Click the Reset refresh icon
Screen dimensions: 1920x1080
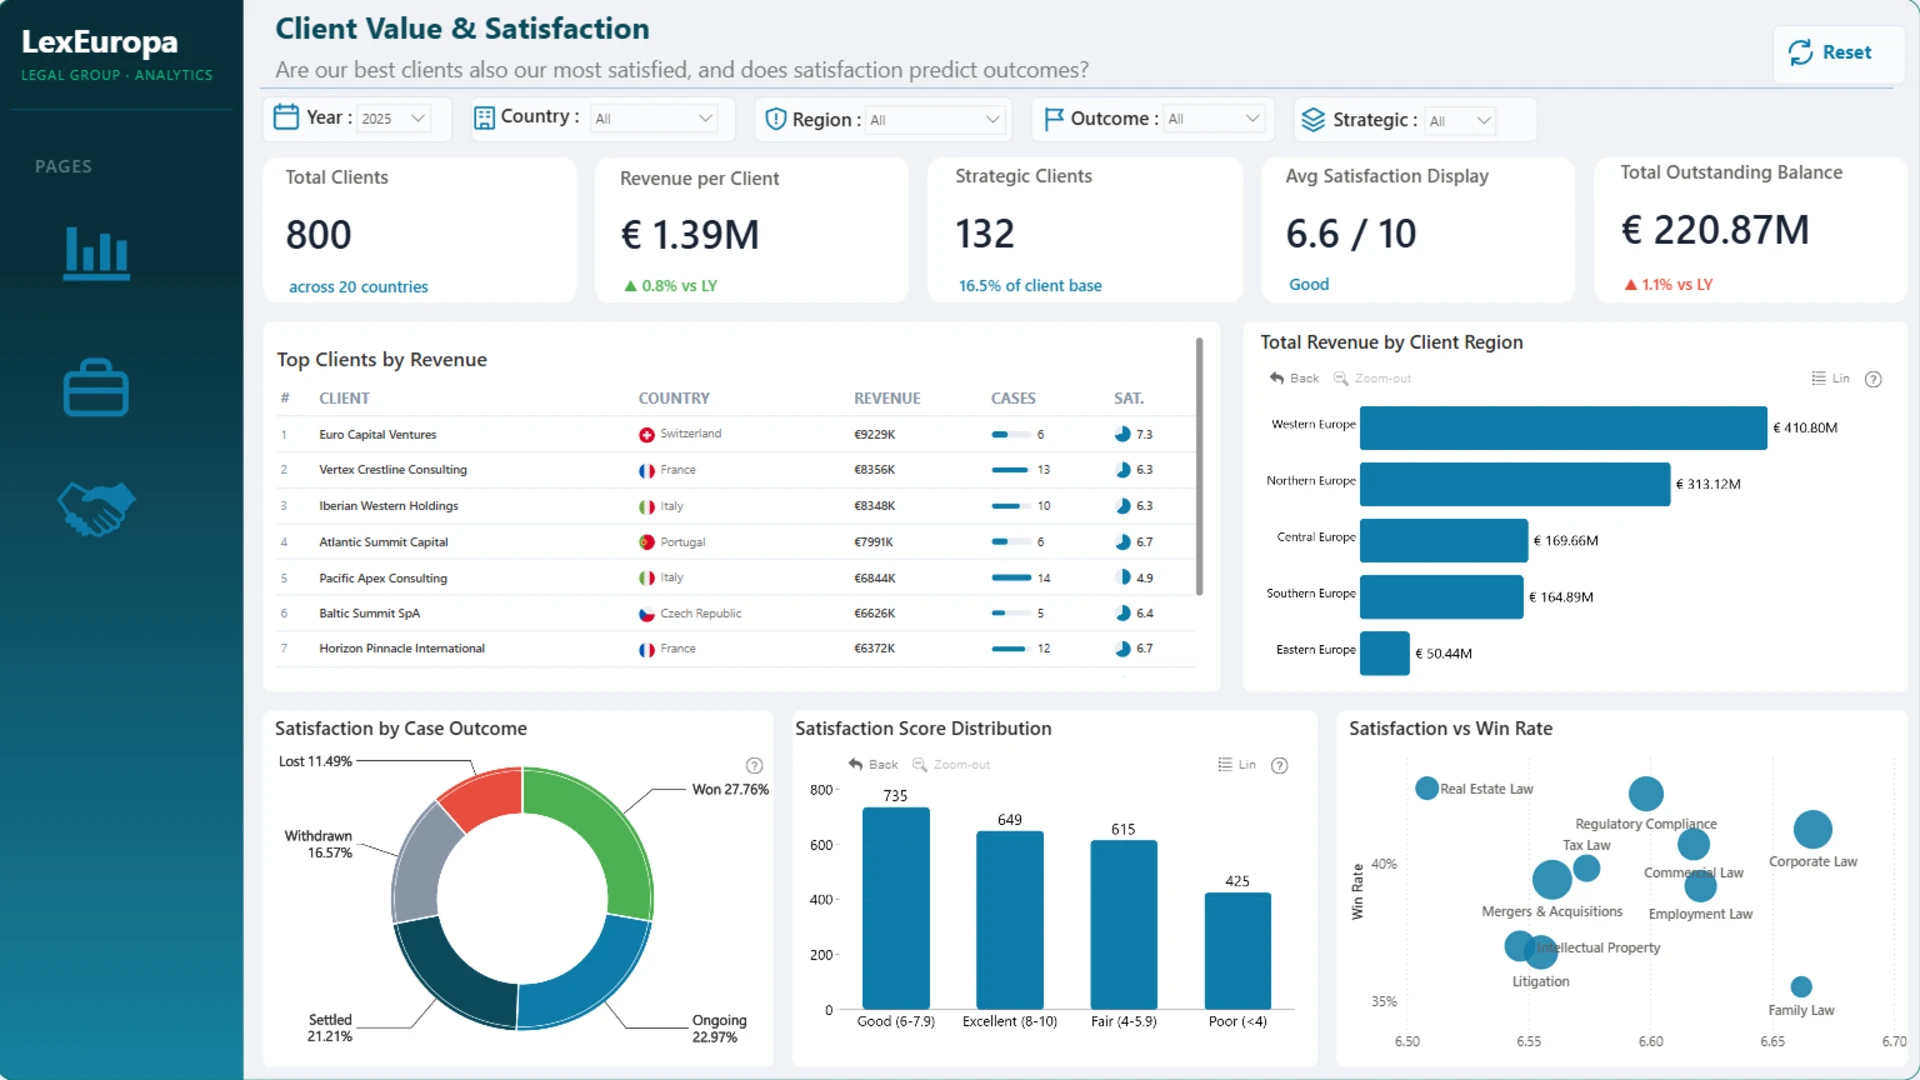[x=1800, y=52]
